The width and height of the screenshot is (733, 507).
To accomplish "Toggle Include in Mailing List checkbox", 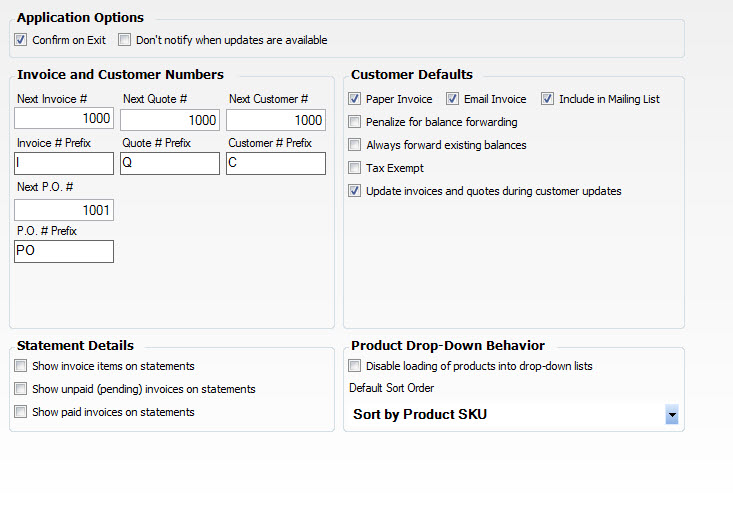I will [x=547, y=99].
